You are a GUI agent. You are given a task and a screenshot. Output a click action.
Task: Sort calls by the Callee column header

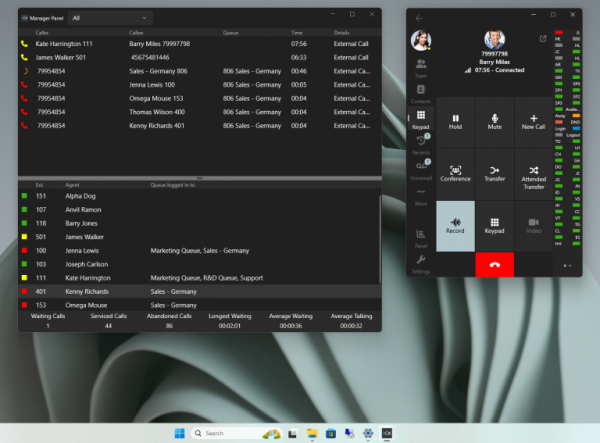pos(136,33)
